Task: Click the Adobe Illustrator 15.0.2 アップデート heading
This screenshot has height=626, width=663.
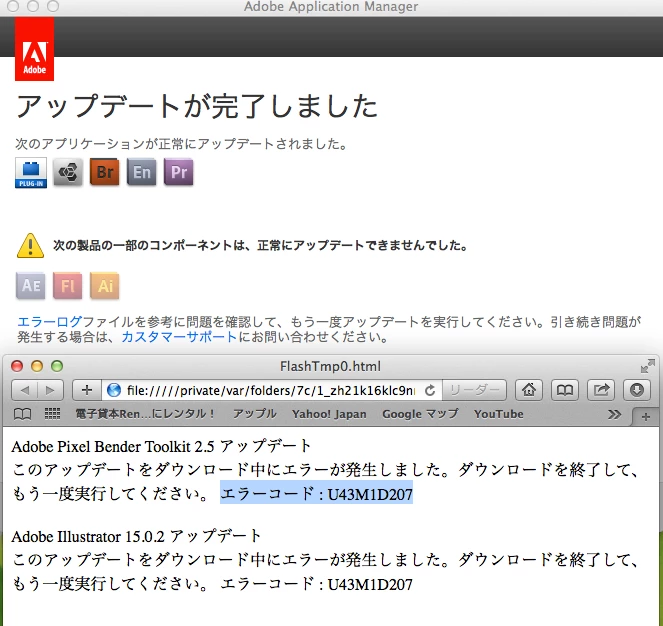Action: coord(136,537)
